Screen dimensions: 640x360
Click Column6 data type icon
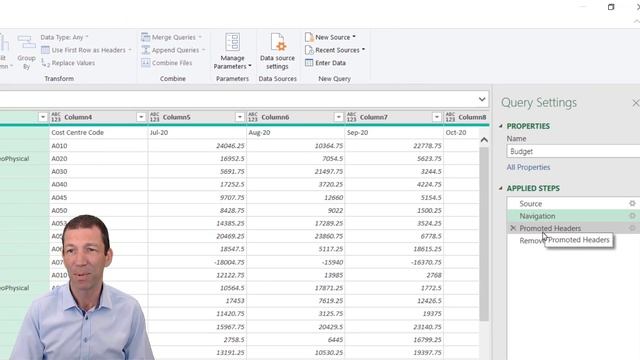253,117
